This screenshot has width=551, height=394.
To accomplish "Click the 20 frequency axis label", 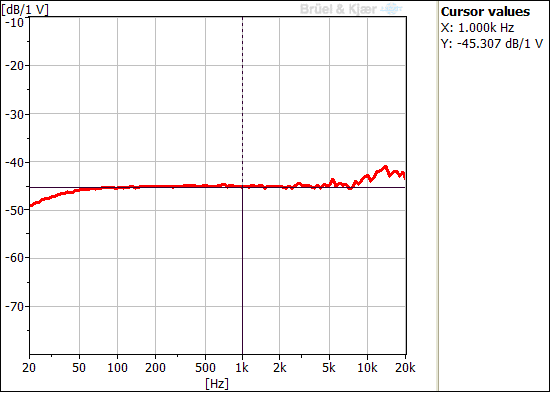I will (x=29, y=368).
